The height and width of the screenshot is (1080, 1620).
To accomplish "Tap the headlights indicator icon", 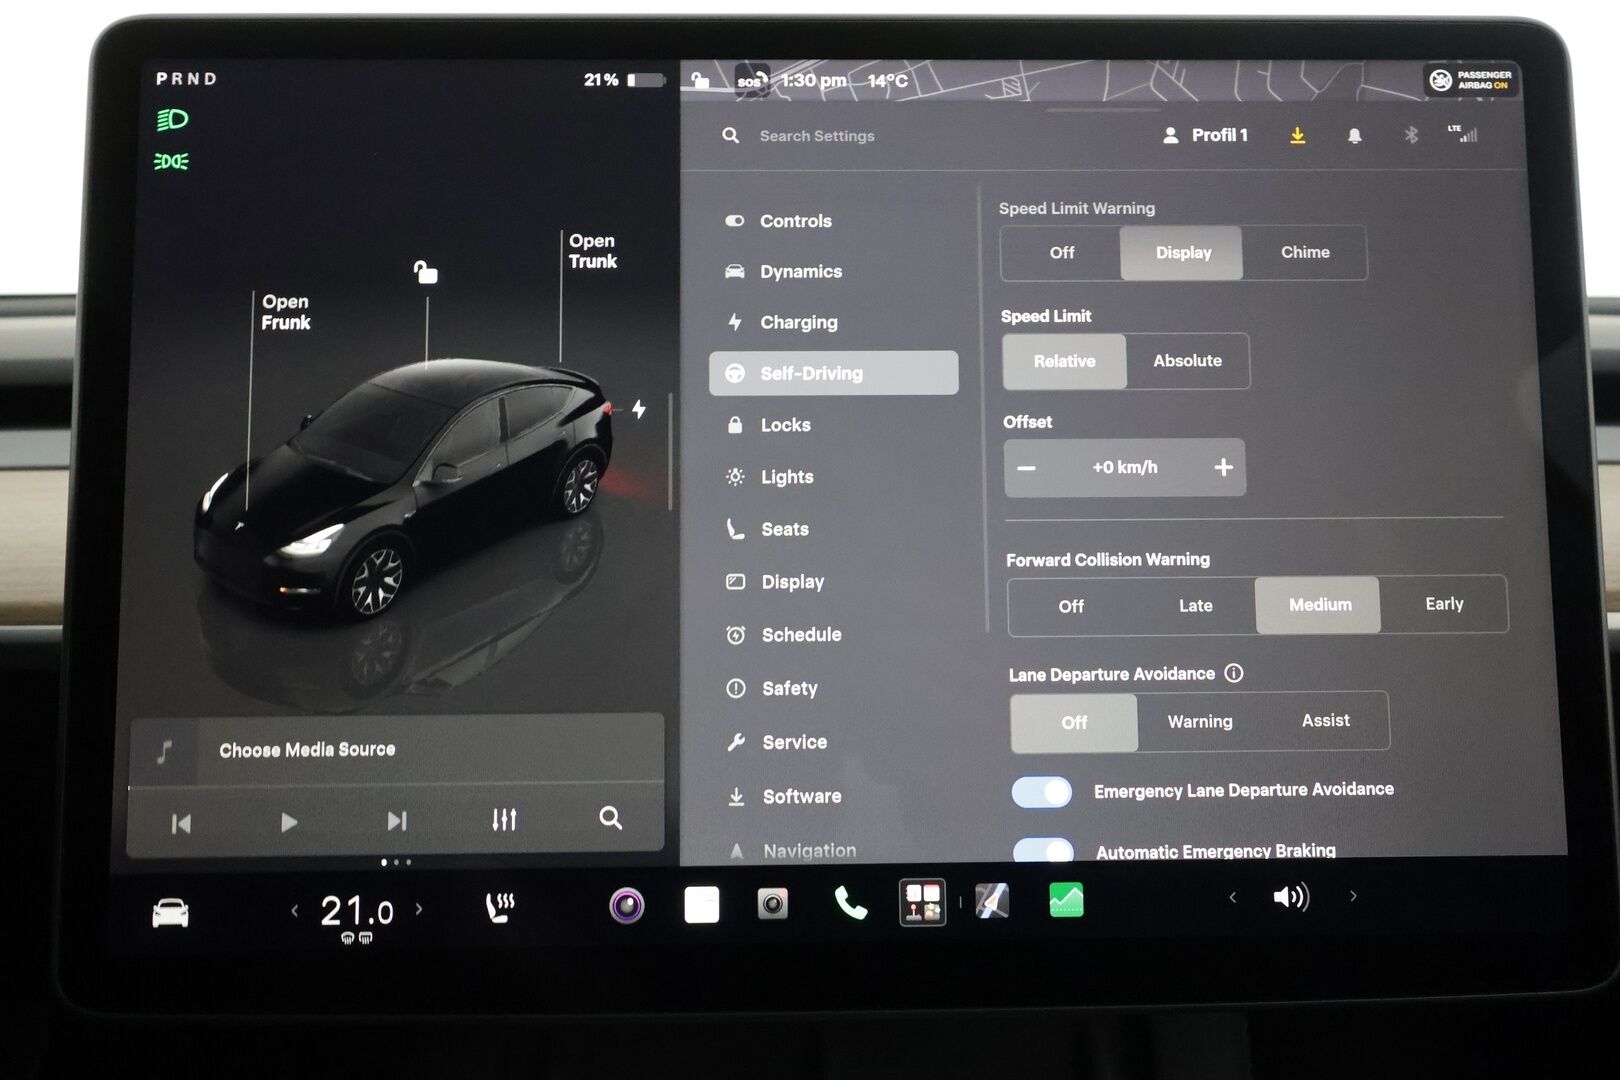I will pyautogui.click(x=172, y=120).
